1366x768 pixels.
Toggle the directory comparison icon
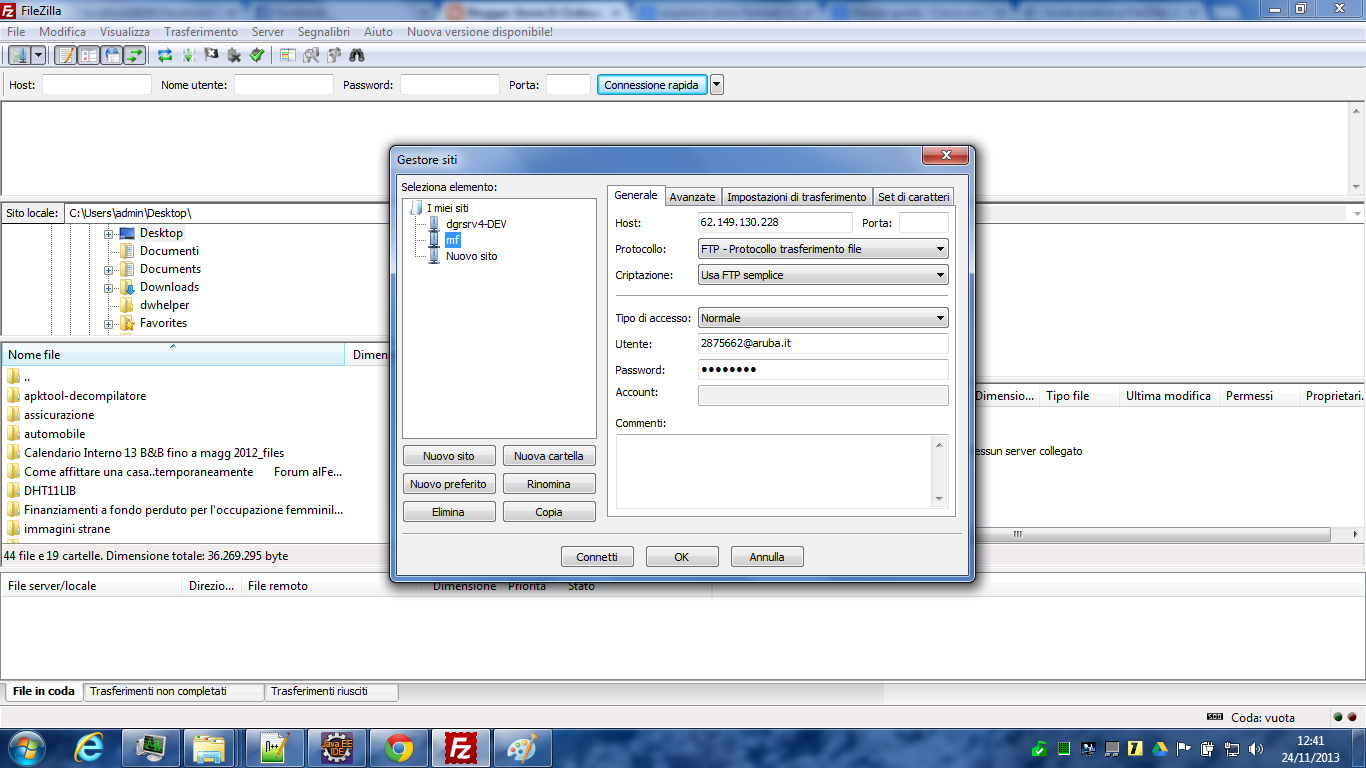click(311, 55)
